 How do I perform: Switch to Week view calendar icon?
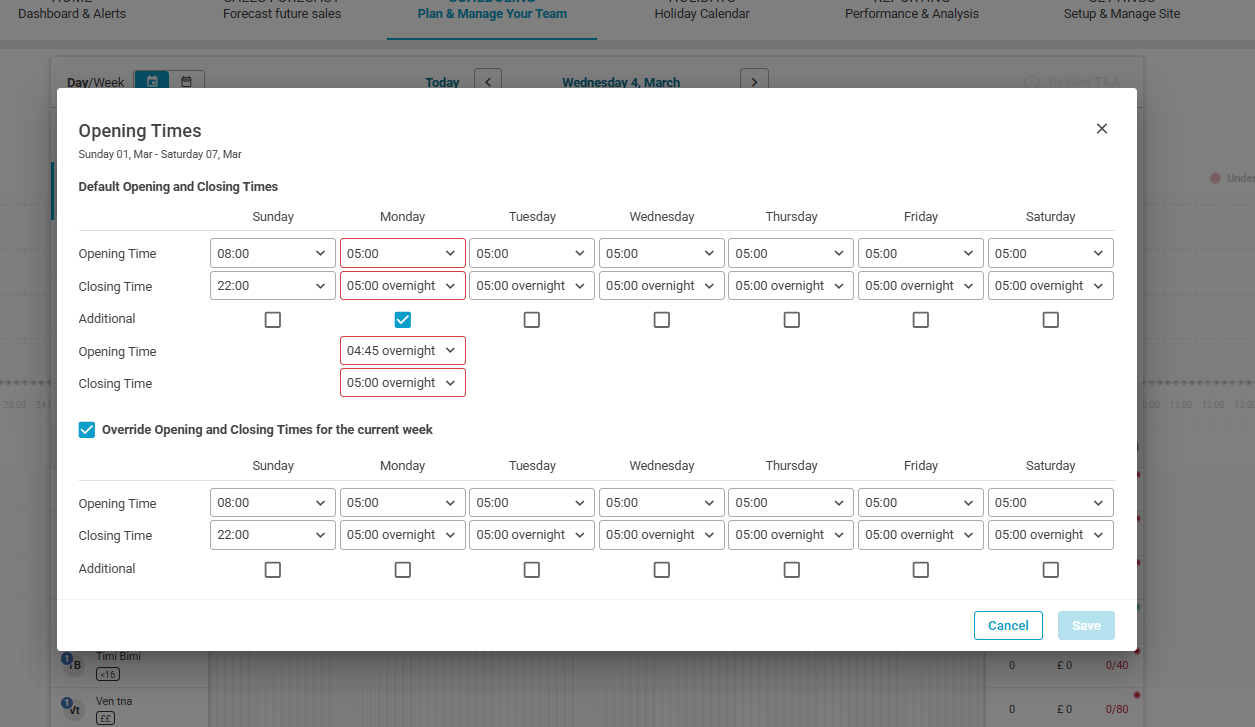(x=187, y=82)
